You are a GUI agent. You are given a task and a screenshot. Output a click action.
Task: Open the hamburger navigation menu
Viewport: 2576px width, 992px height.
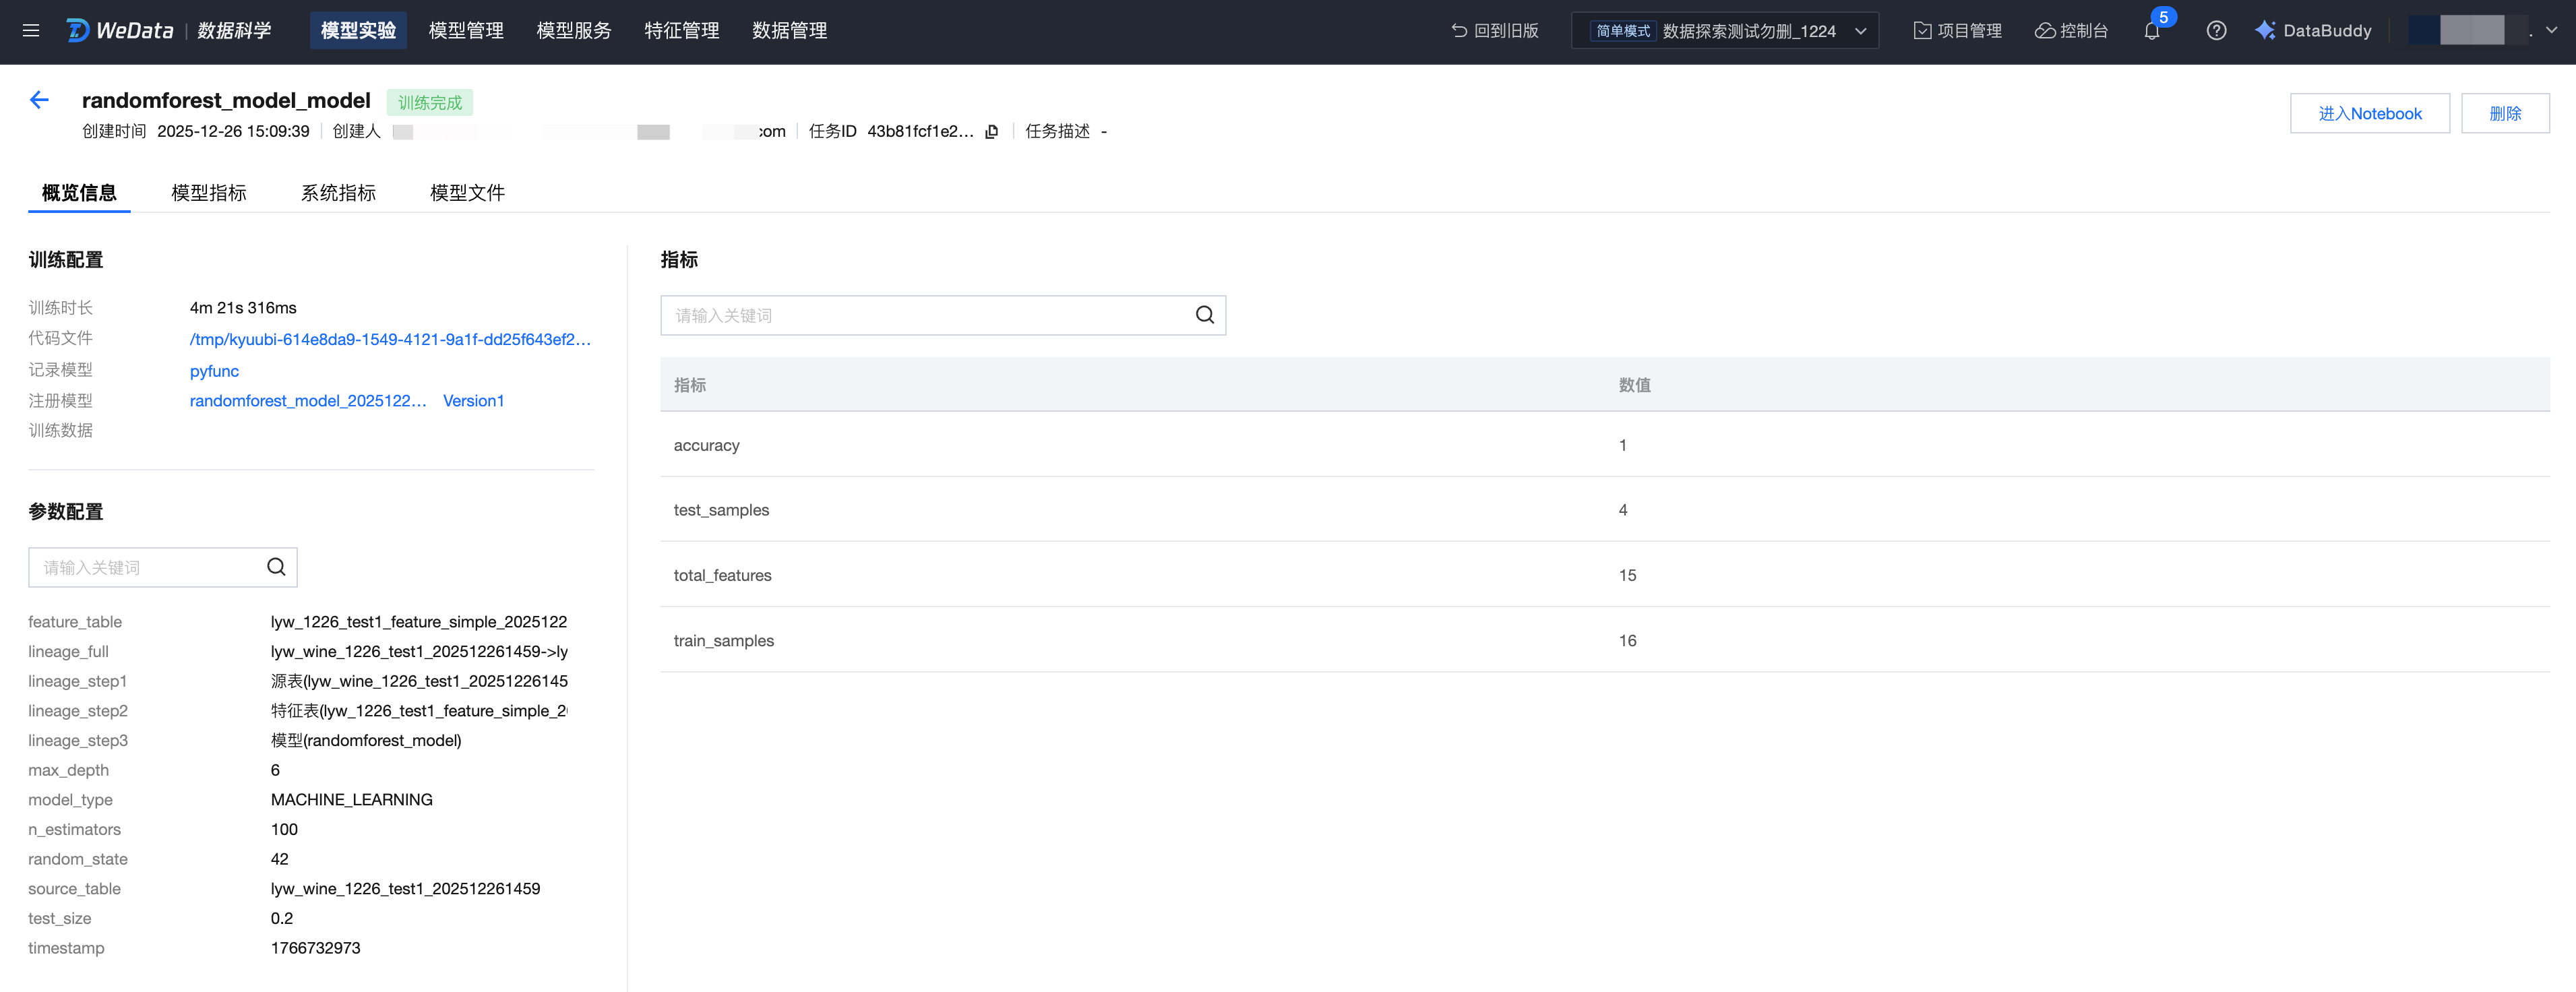tap(31, 31)
